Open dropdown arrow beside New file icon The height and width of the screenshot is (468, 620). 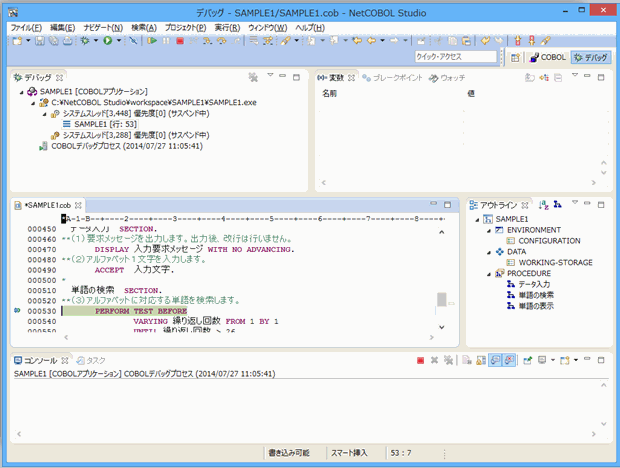[28, 41]
